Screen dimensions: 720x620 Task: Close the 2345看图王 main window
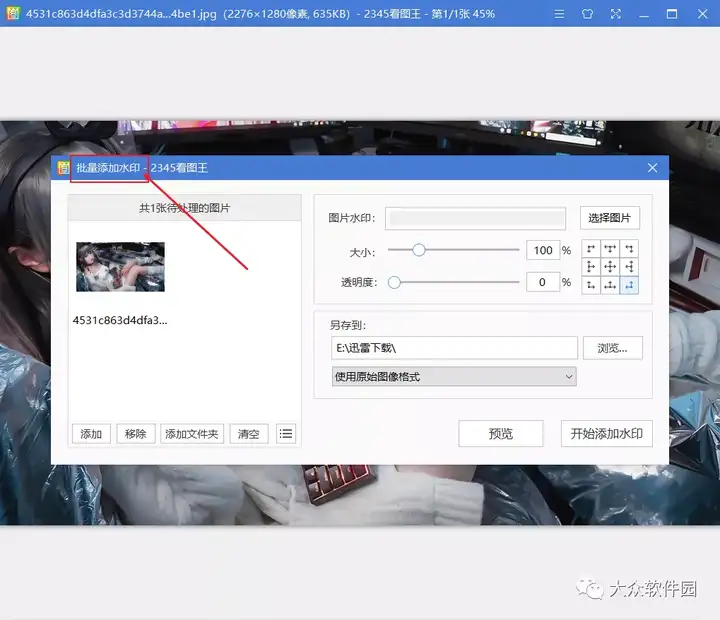click(x=703, y=14)
